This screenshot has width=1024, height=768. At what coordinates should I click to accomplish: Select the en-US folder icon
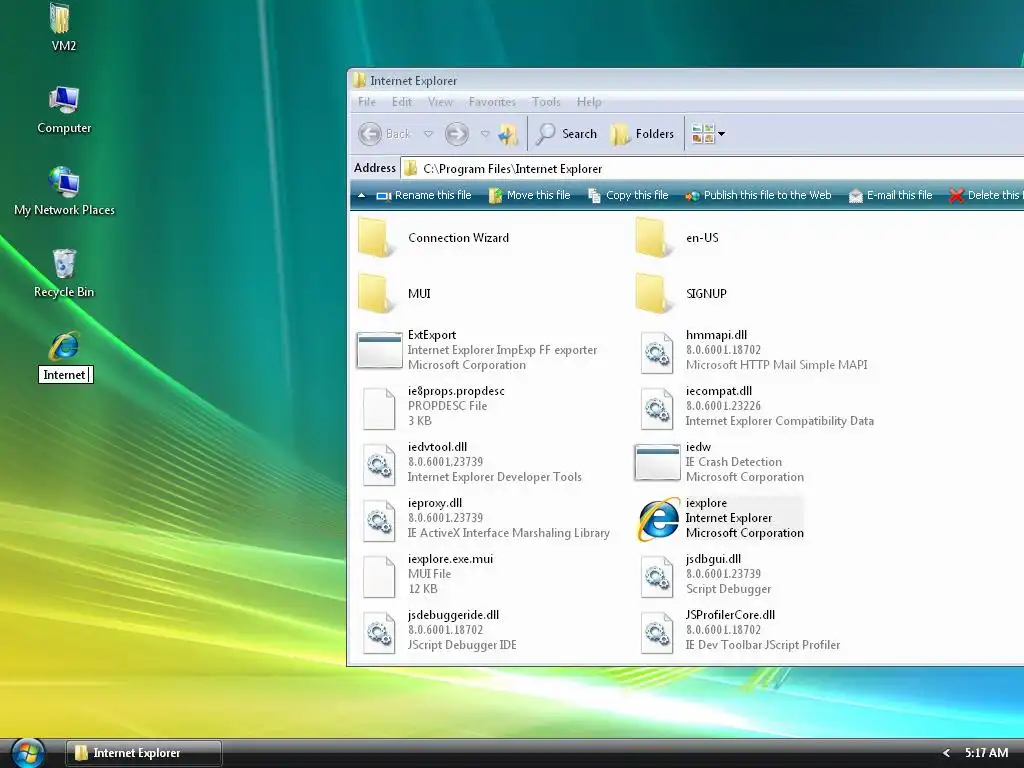click(x=654, y=238)
